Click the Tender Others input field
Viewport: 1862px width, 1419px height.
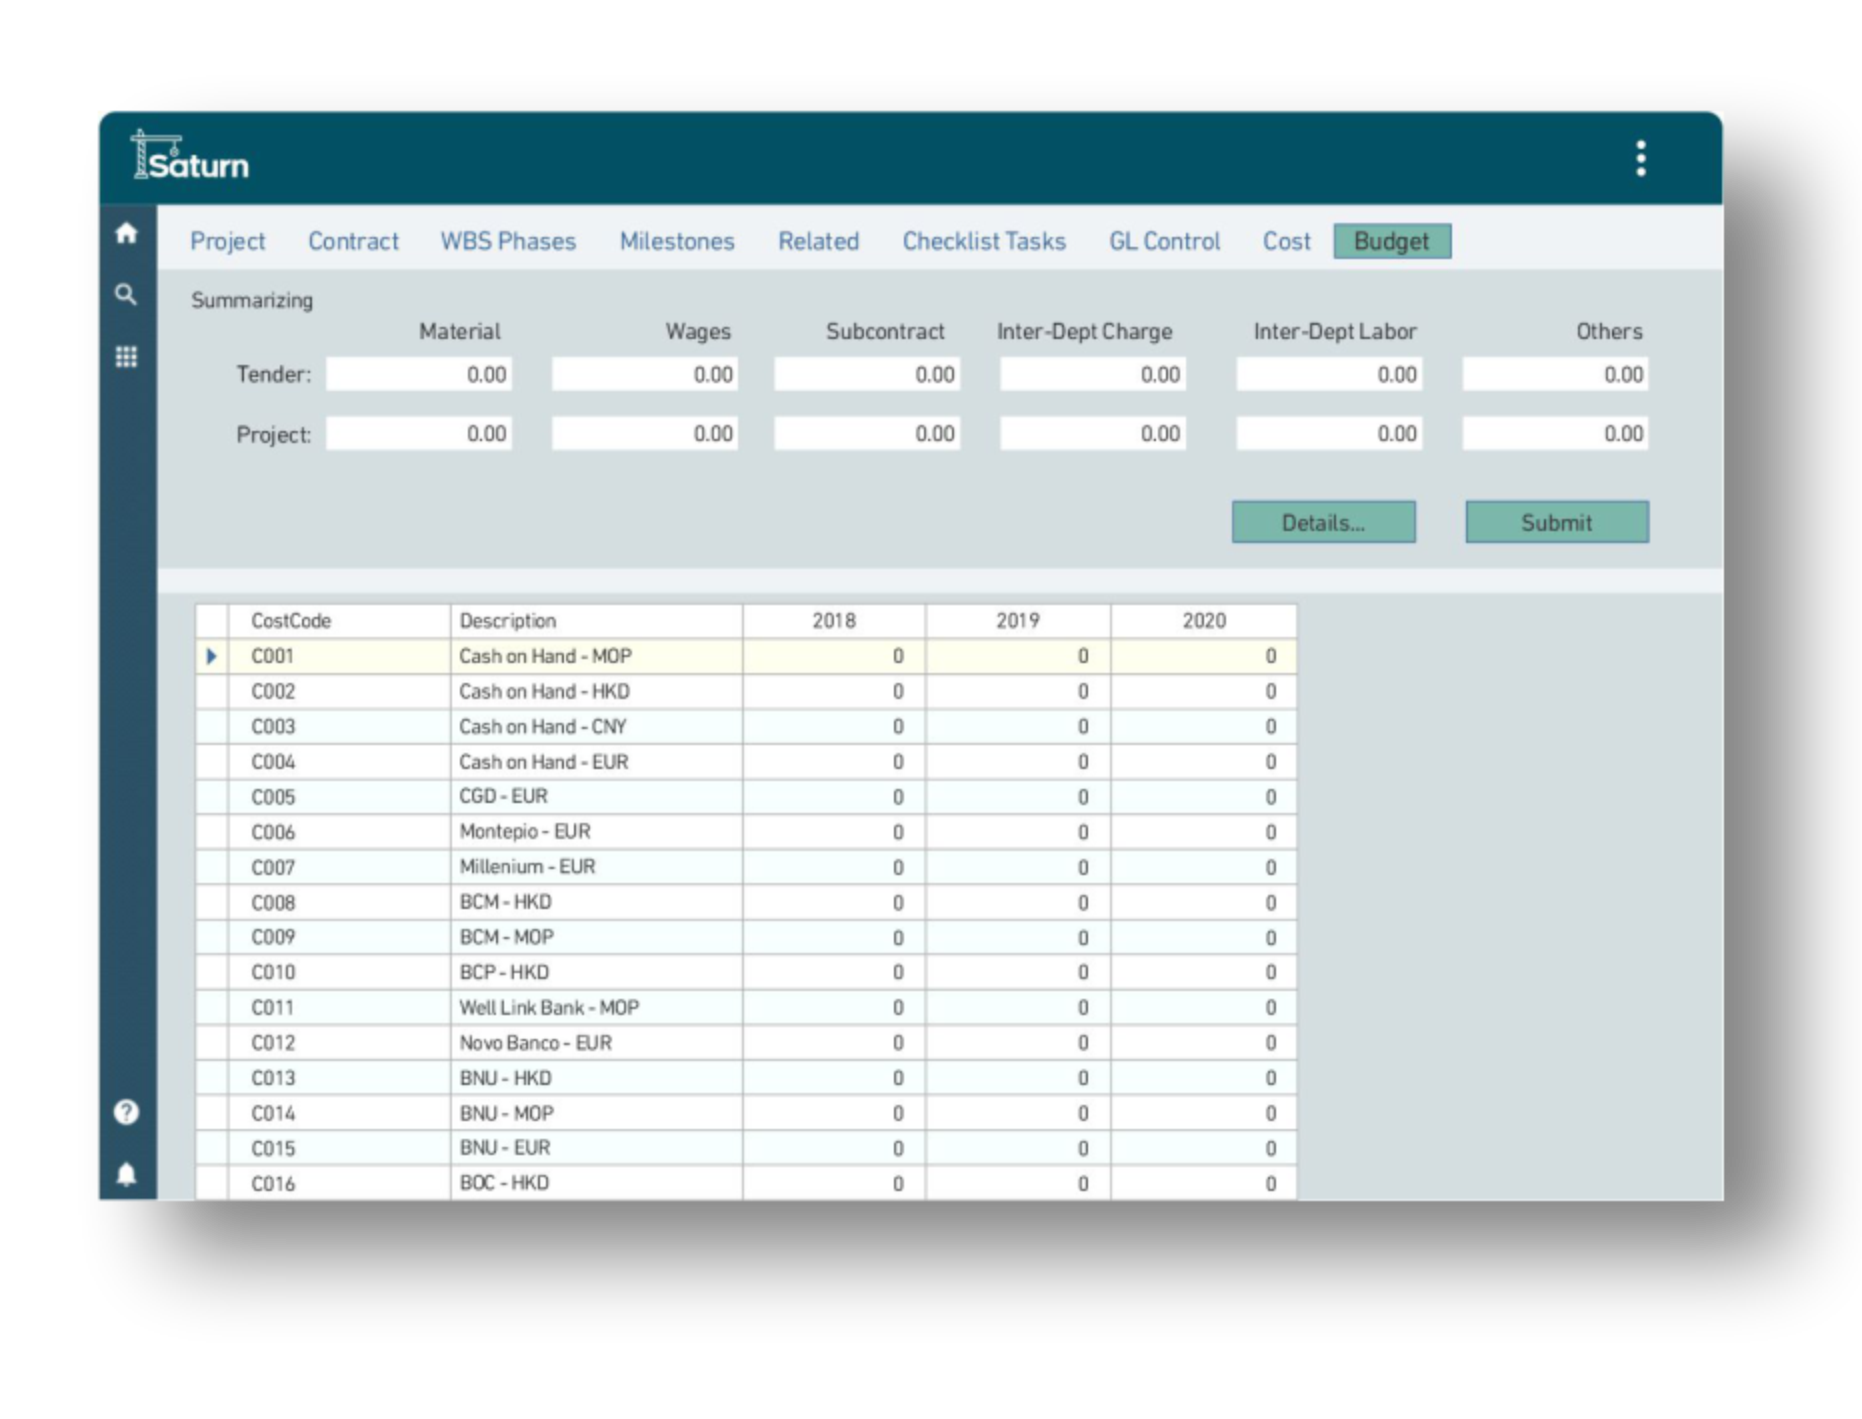(x=1555, y=375)
